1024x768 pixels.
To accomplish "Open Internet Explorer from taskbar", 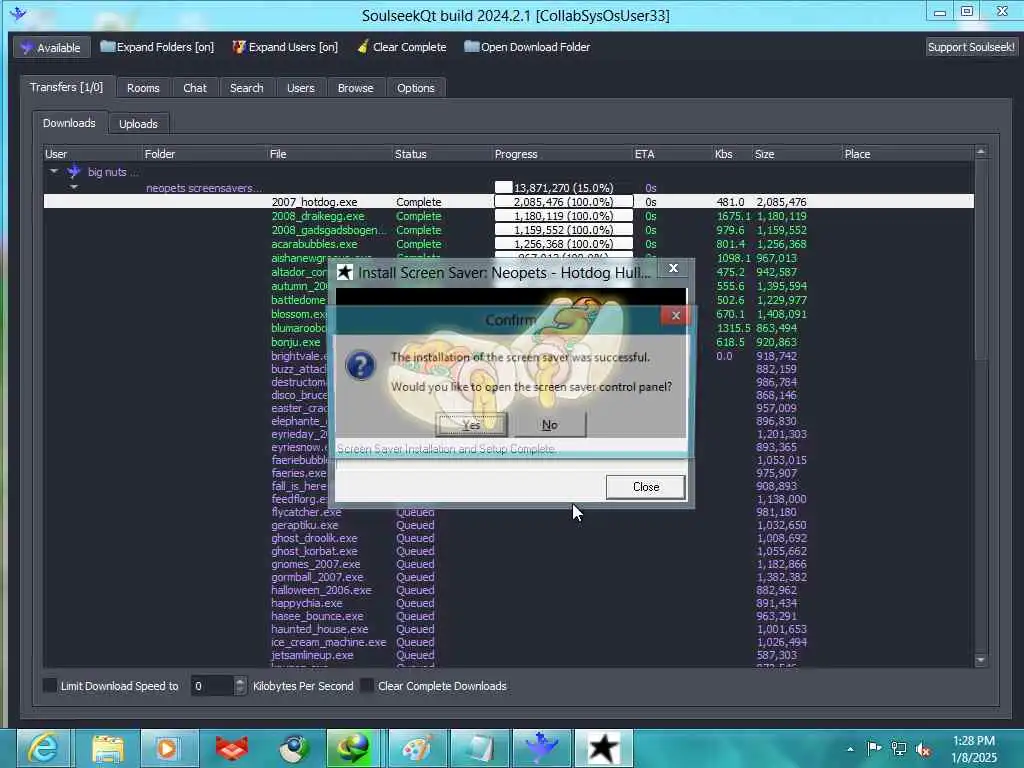I will 43,748.
